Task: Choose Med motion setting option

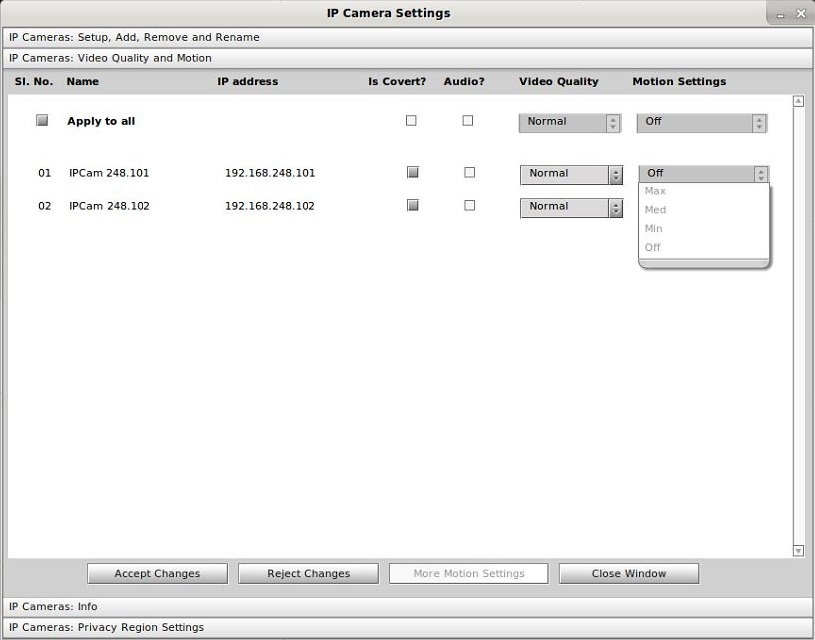Action: coord(656,210)
